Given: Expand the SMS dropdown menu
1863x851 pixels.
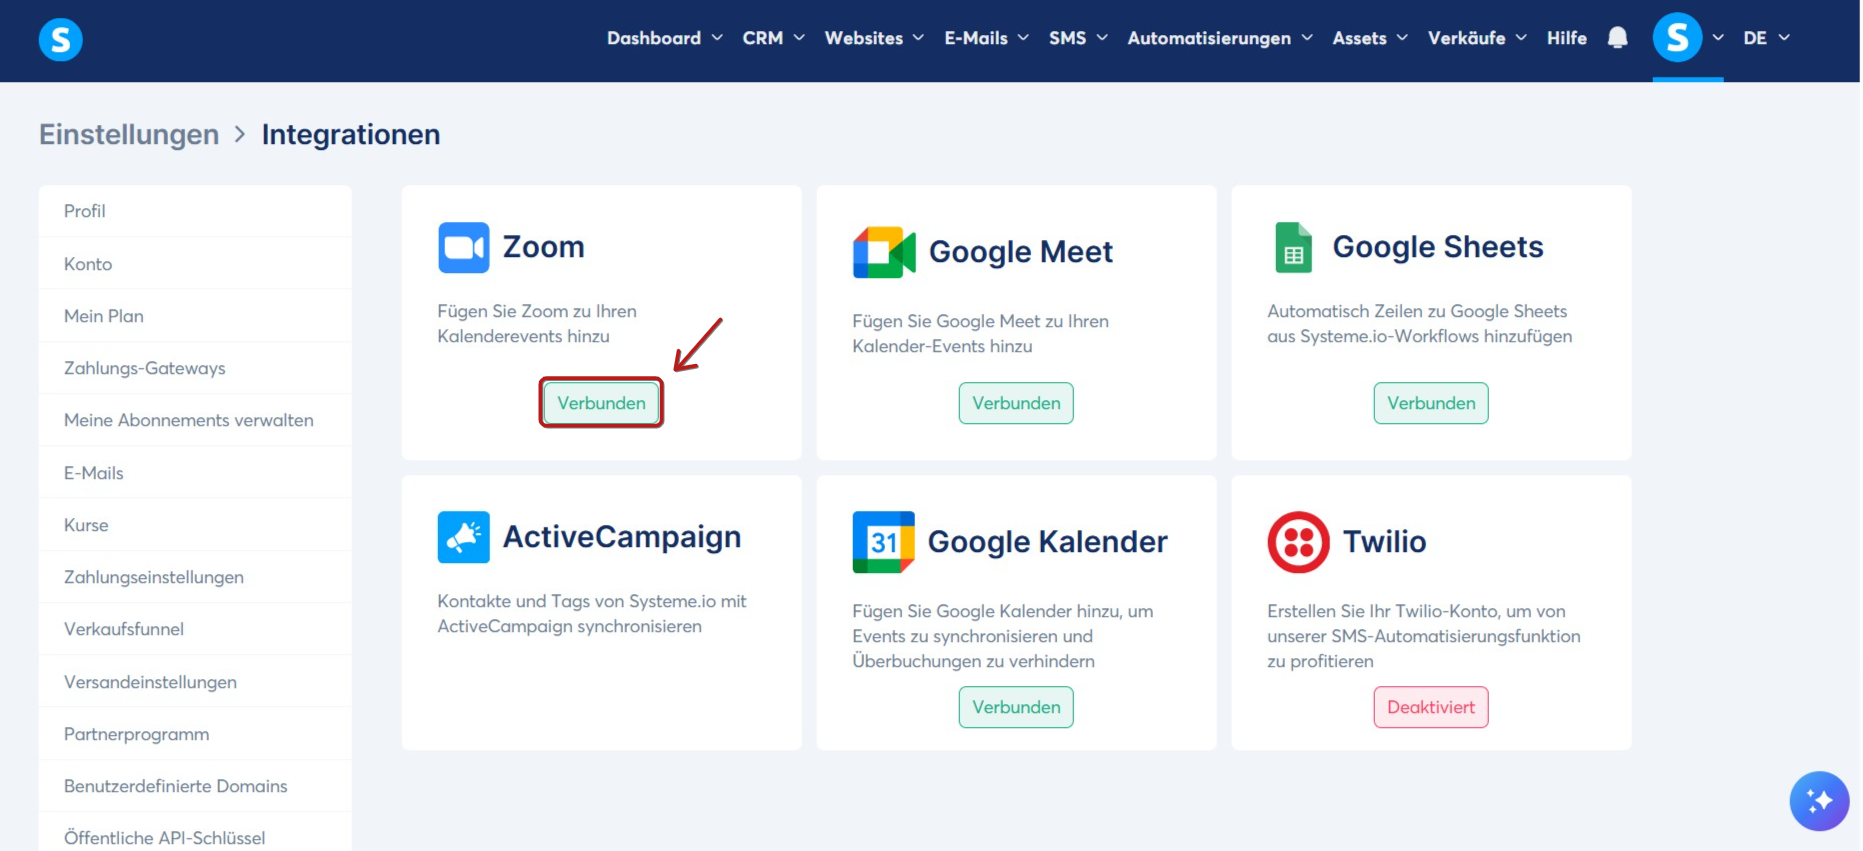Looking at the screenshot, I should [1078, 38].
